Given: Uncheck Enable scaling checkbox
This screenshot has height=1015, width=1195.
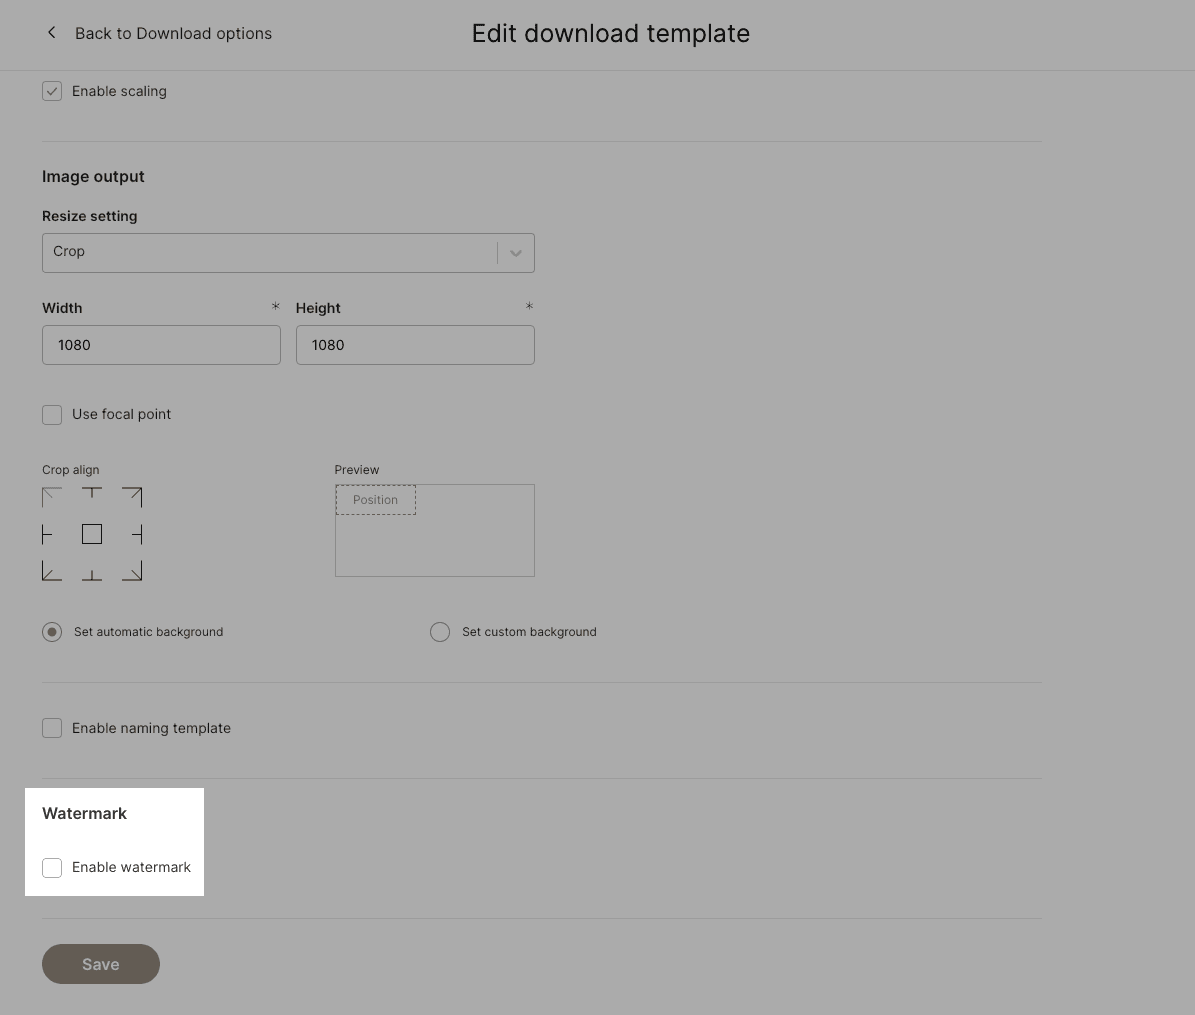Looking at the screenshot, I should click(x=52, y=91).
